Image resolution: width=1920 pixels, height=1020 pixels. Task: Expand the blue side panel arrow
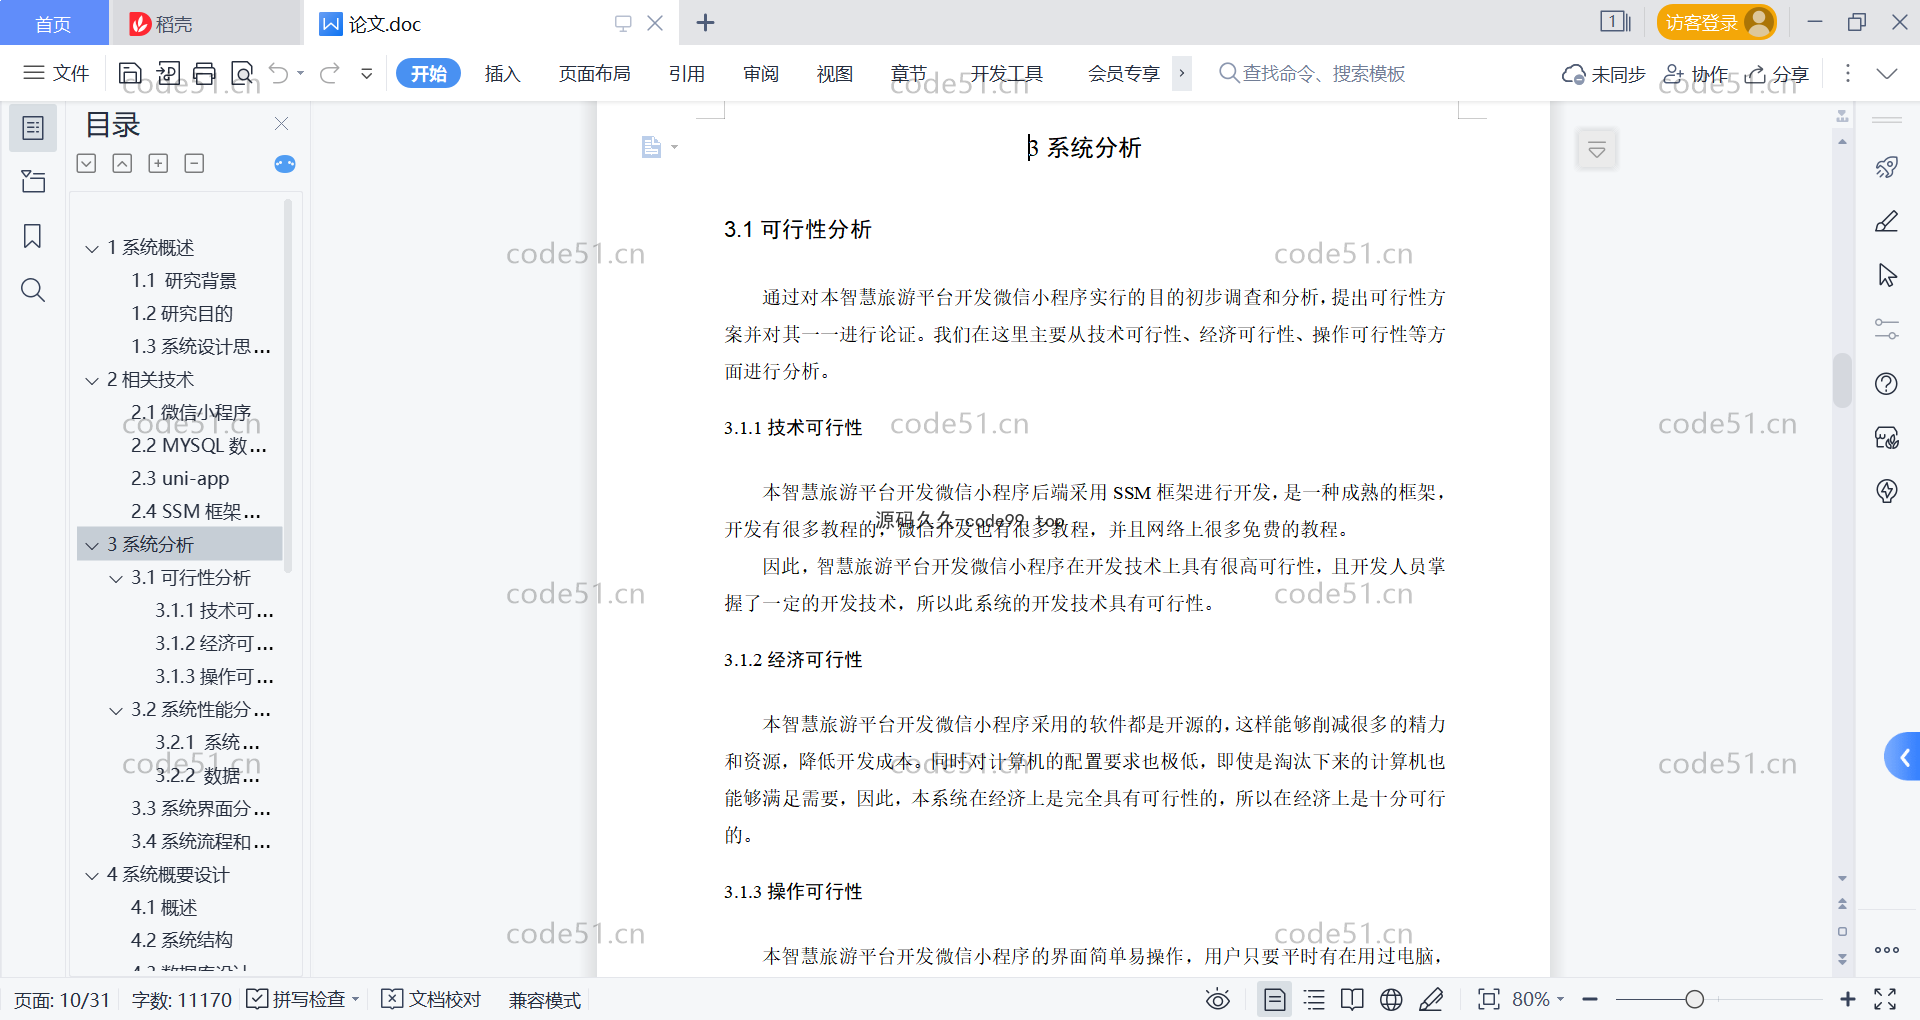1903,757
